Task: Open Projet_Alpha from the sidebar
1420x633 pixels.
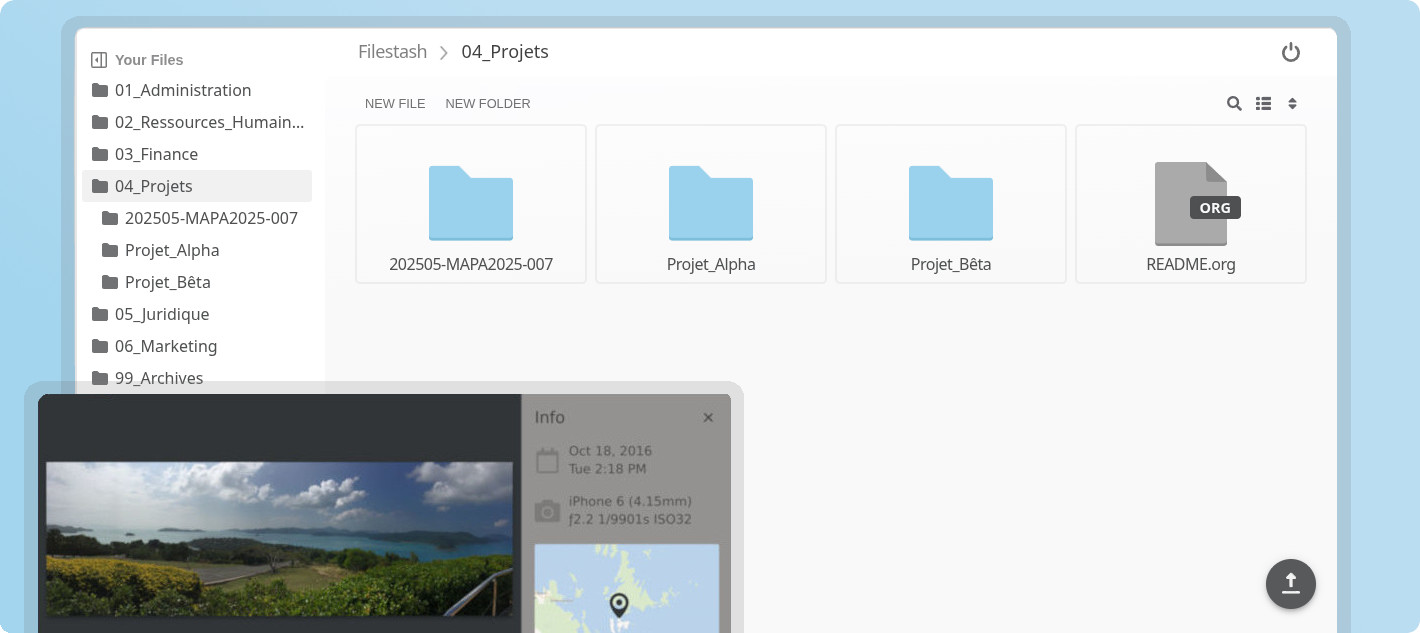Action: tap(172, 250)
